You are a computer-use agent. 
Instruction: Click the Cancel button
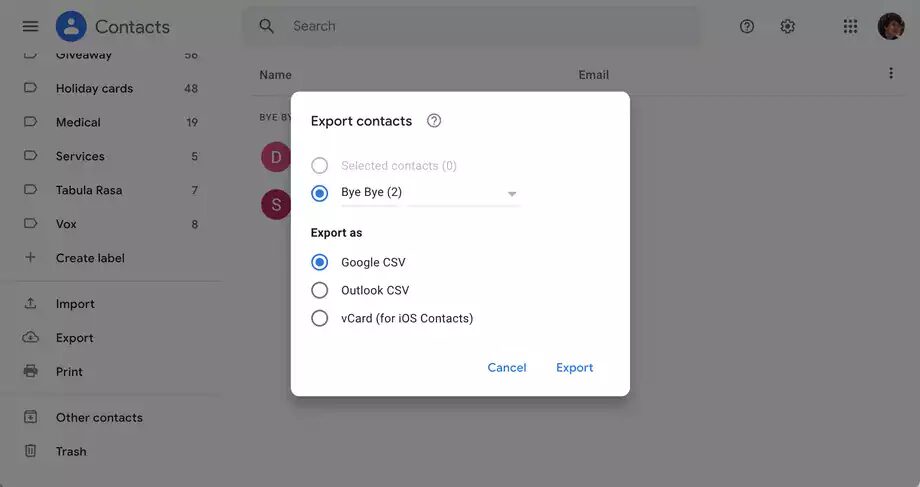[507, 367]
